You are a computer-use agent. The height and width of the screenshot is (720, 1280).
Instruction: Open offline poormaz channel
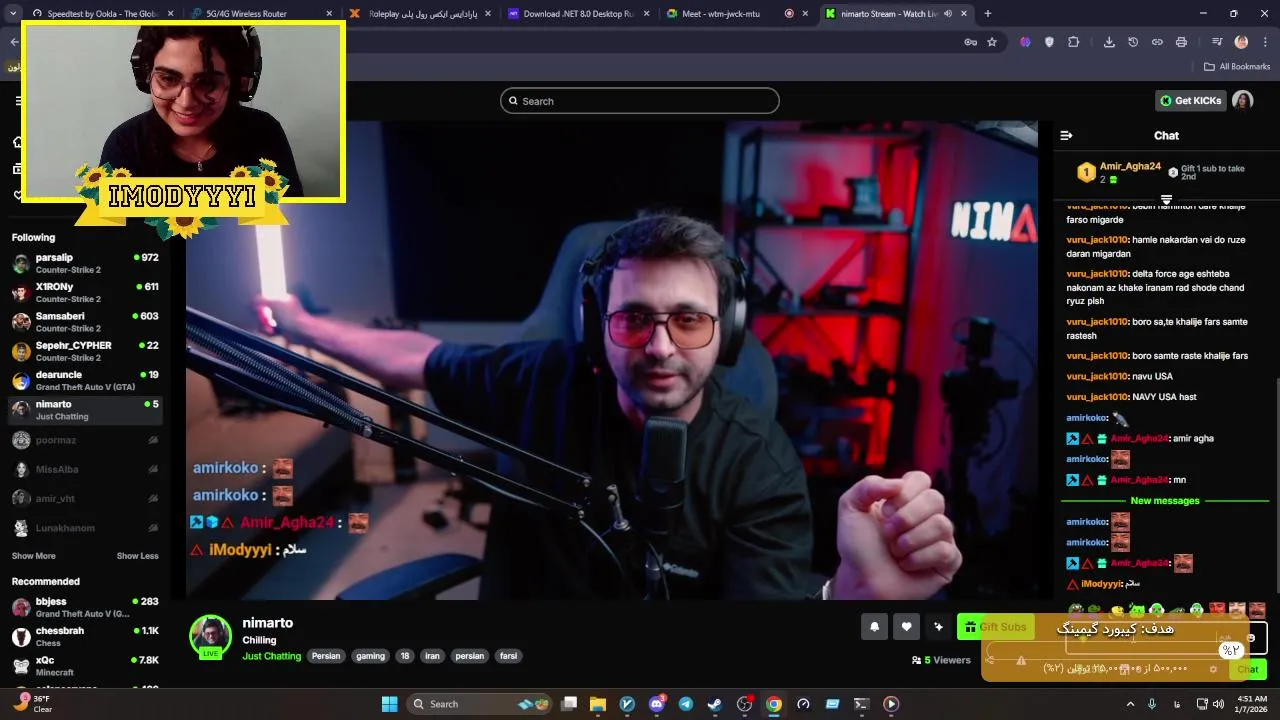click(x=85, y=440)
